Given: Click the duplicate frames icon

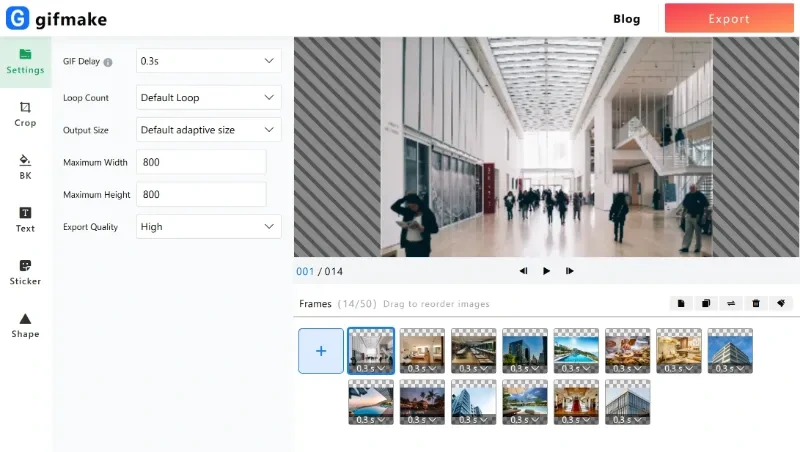Looking at the screenshot, I should (706, 304).
